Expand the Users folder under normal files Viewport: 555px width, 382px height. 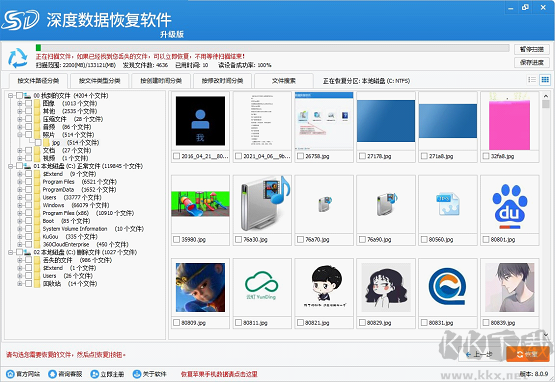tap(20, 197)
